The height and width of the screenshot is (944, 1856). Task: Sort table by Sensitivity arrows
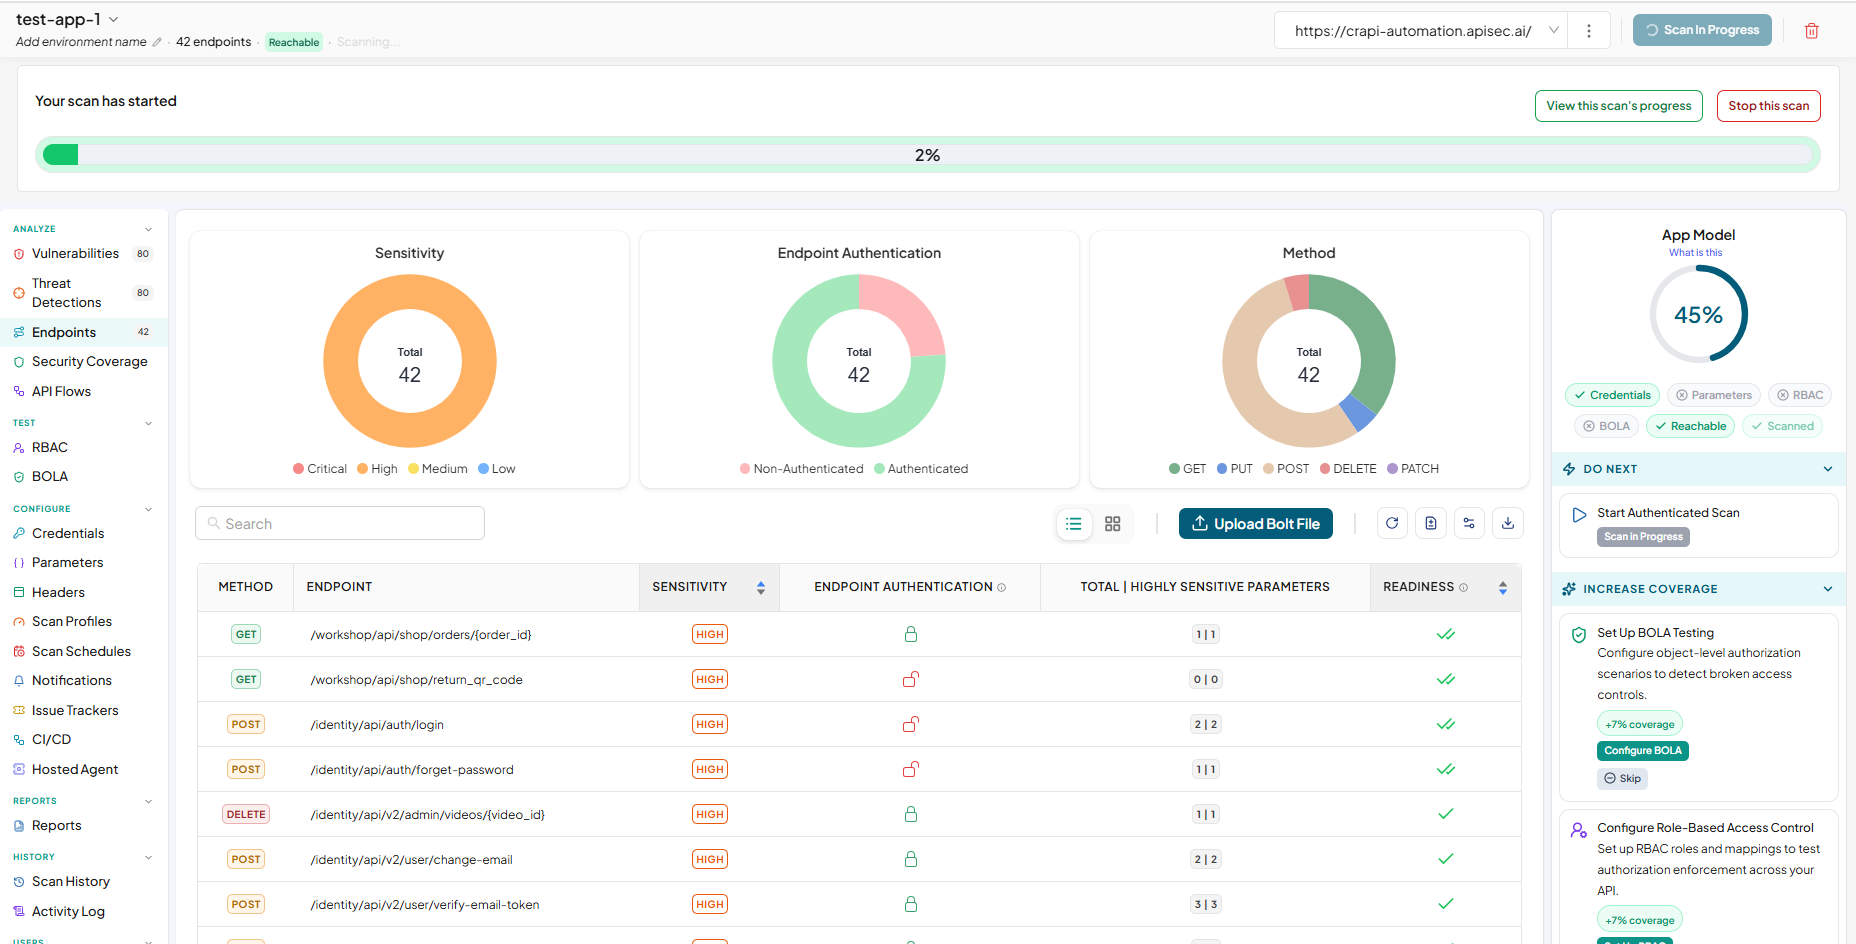point(761,588)
